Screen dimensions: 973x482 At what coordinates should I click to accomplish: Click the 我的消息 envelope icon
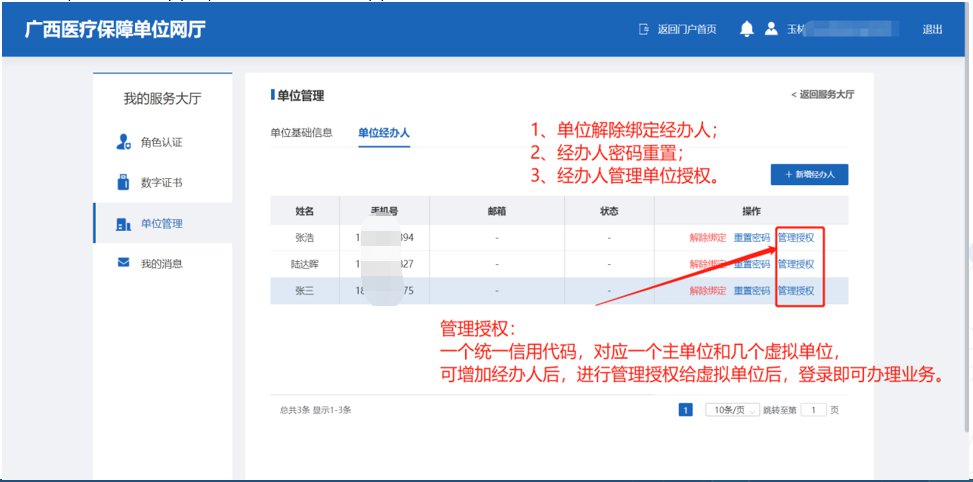pos(124,263)
